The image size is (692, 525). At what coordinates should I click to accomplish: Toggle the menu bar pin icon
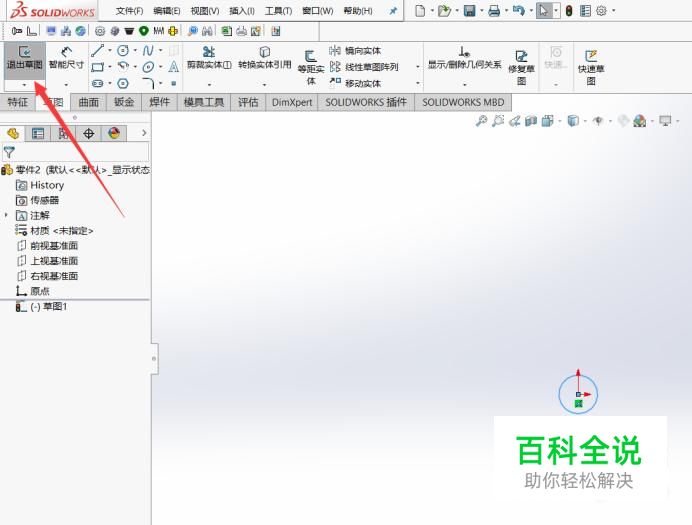click(x=393, y=11)
